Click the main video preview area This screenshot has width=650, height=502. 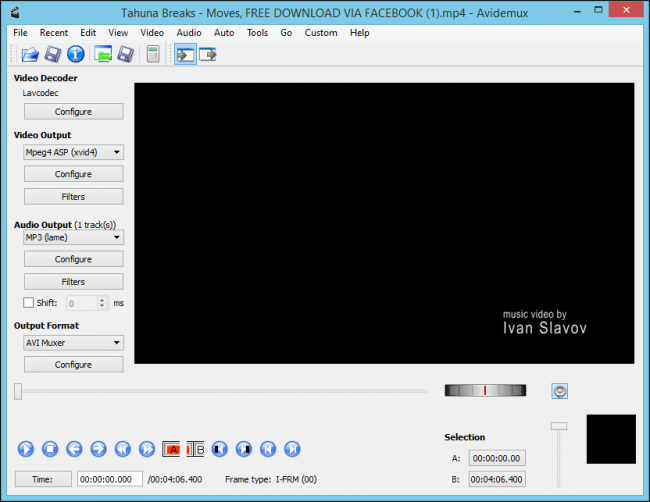click(x=384, y=223)
